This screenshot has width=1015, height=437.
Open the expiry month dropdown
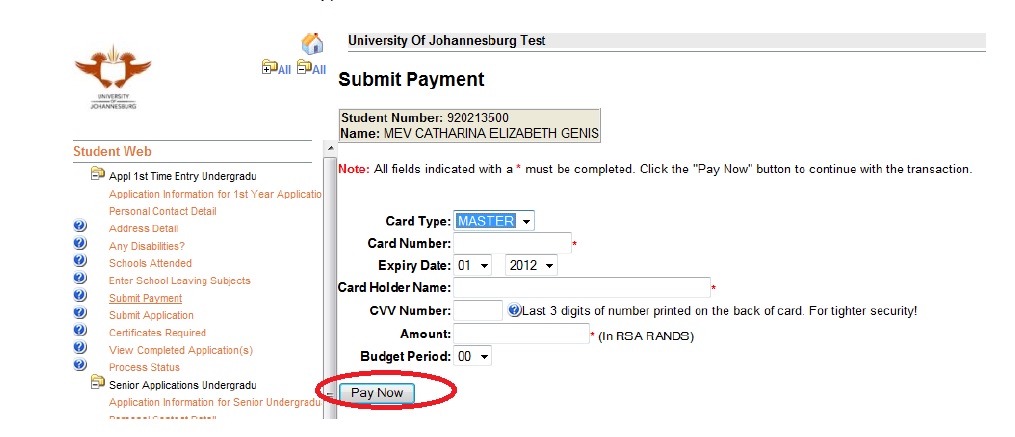pos(473,266)
